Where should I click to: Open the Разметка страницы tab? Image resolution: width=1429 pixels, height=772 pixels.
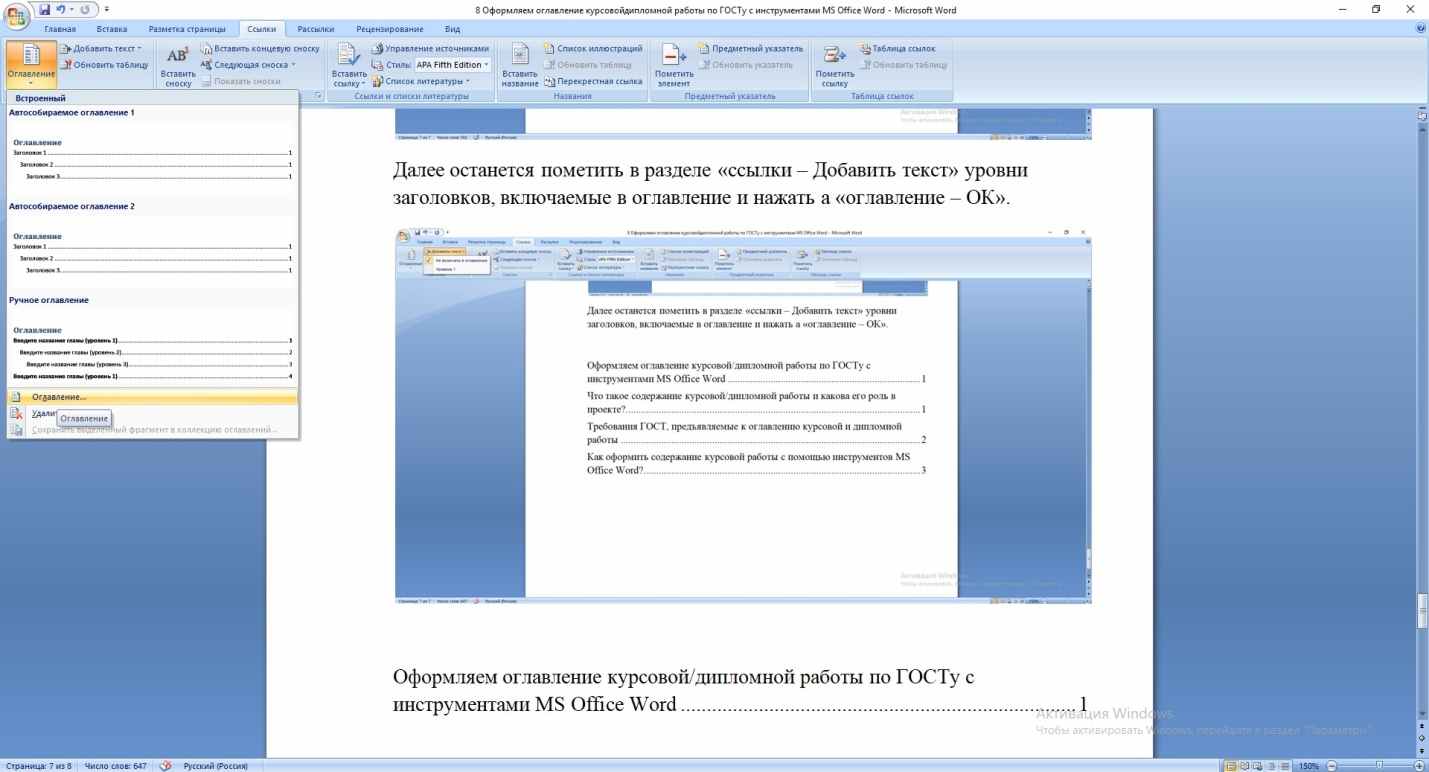(187, 28)
